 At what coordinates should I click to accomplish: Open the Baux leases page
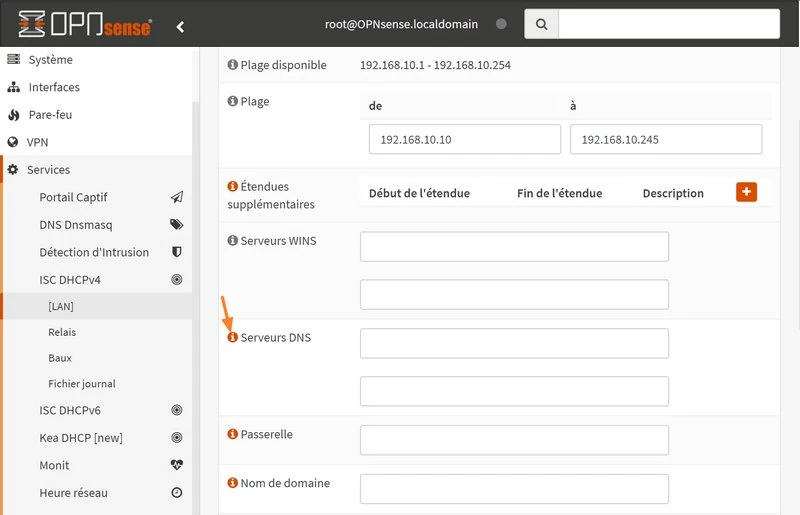click(60, 358)
